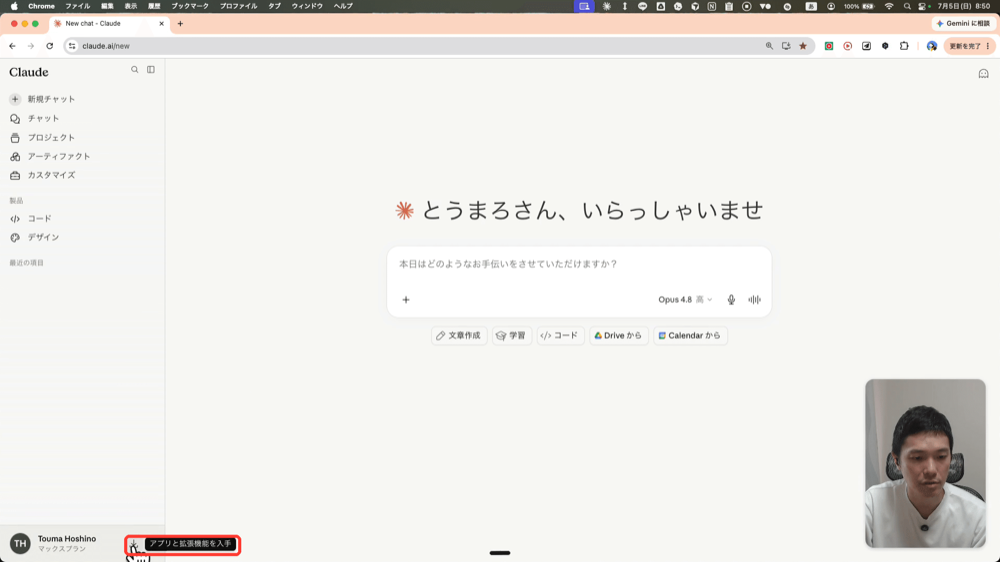Click the battery status indicator

[x=859, y=6]
